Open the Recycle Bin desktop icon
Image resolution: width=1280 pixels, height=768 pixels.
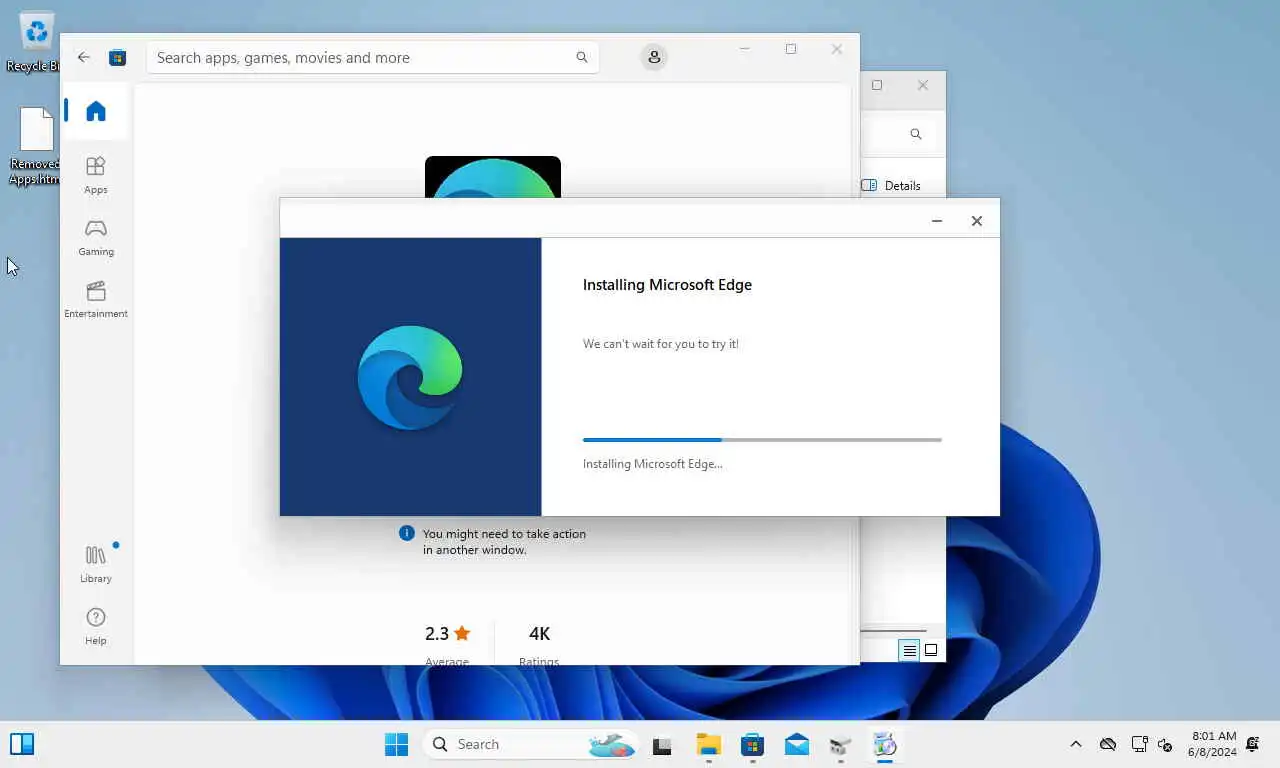tap(36, 42)
